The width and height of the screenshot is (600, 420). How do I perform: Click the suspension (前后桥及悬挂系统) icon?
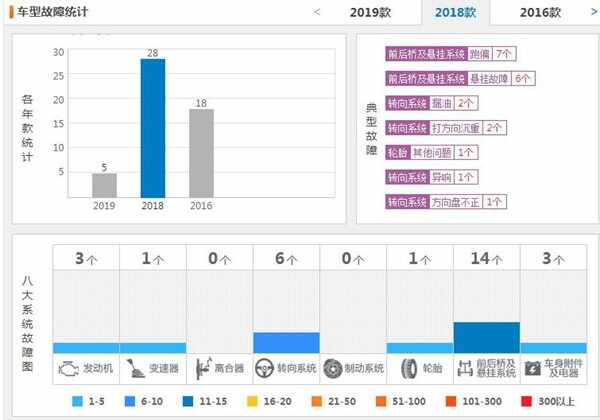[465, 368]
